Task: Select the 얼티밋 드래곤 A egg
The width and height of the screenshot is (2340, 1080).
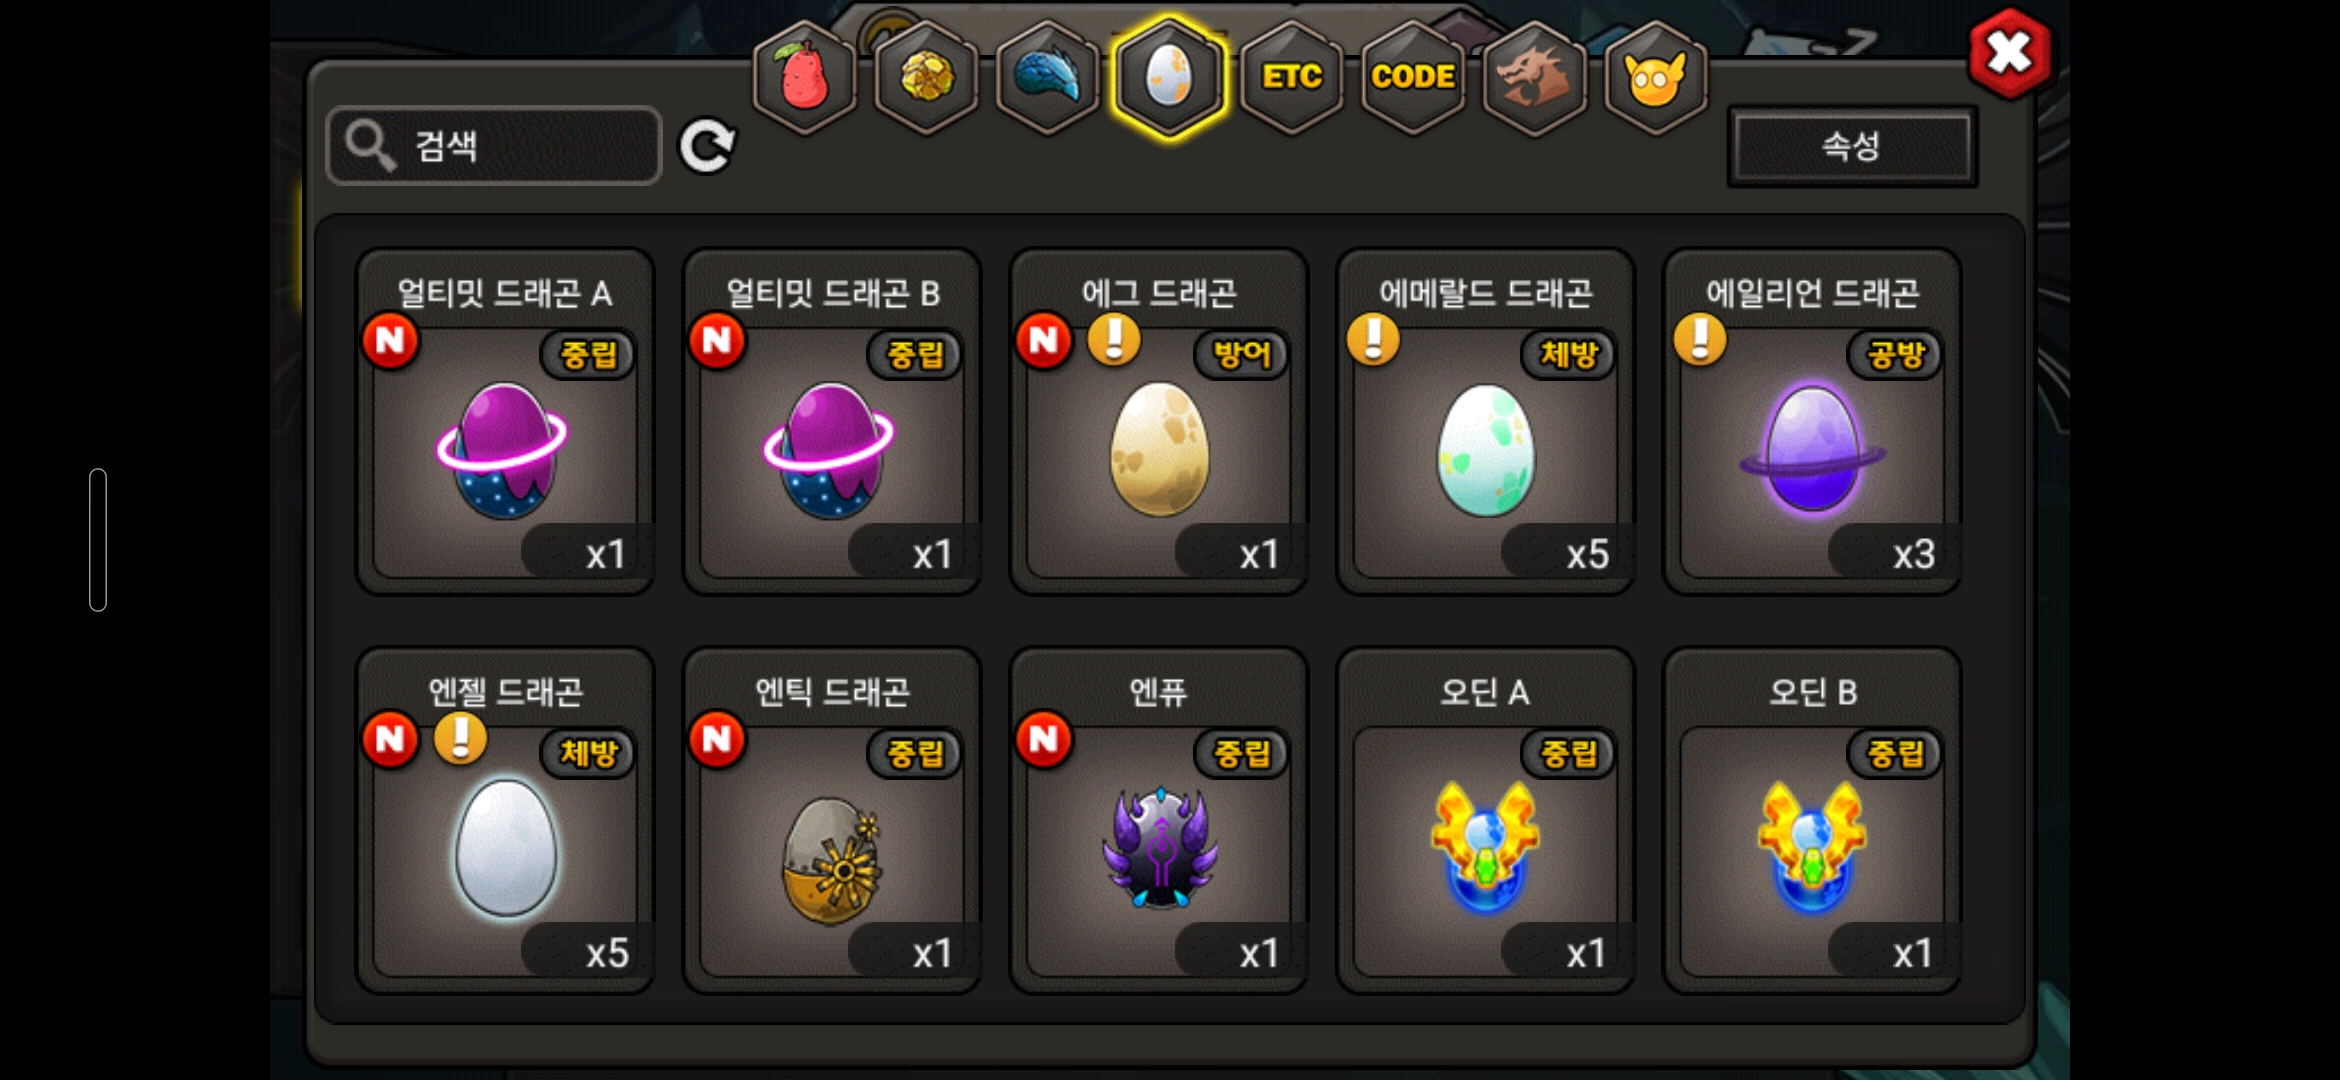Action: (505, 422)
